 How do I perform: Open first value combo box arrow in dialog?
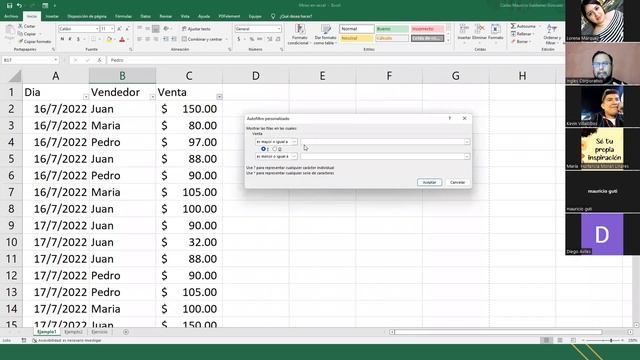click(467, 142)
